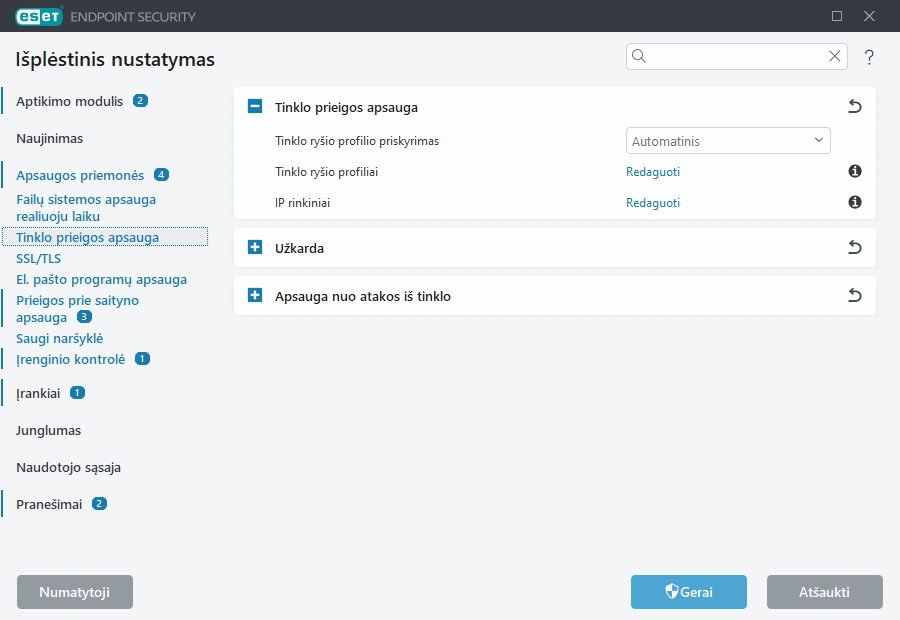Click badge 1 next to Įrenginio kontrolė
The image size is (900, 620).
[x=142, y=358]
